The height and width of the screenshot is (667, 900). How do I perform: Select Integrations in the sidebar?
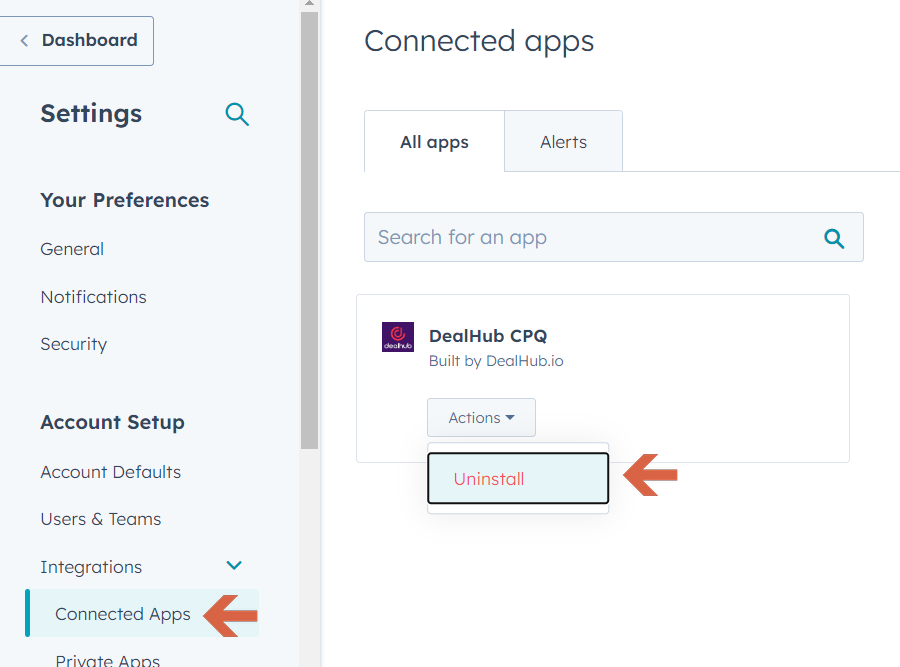coord(91,567)
